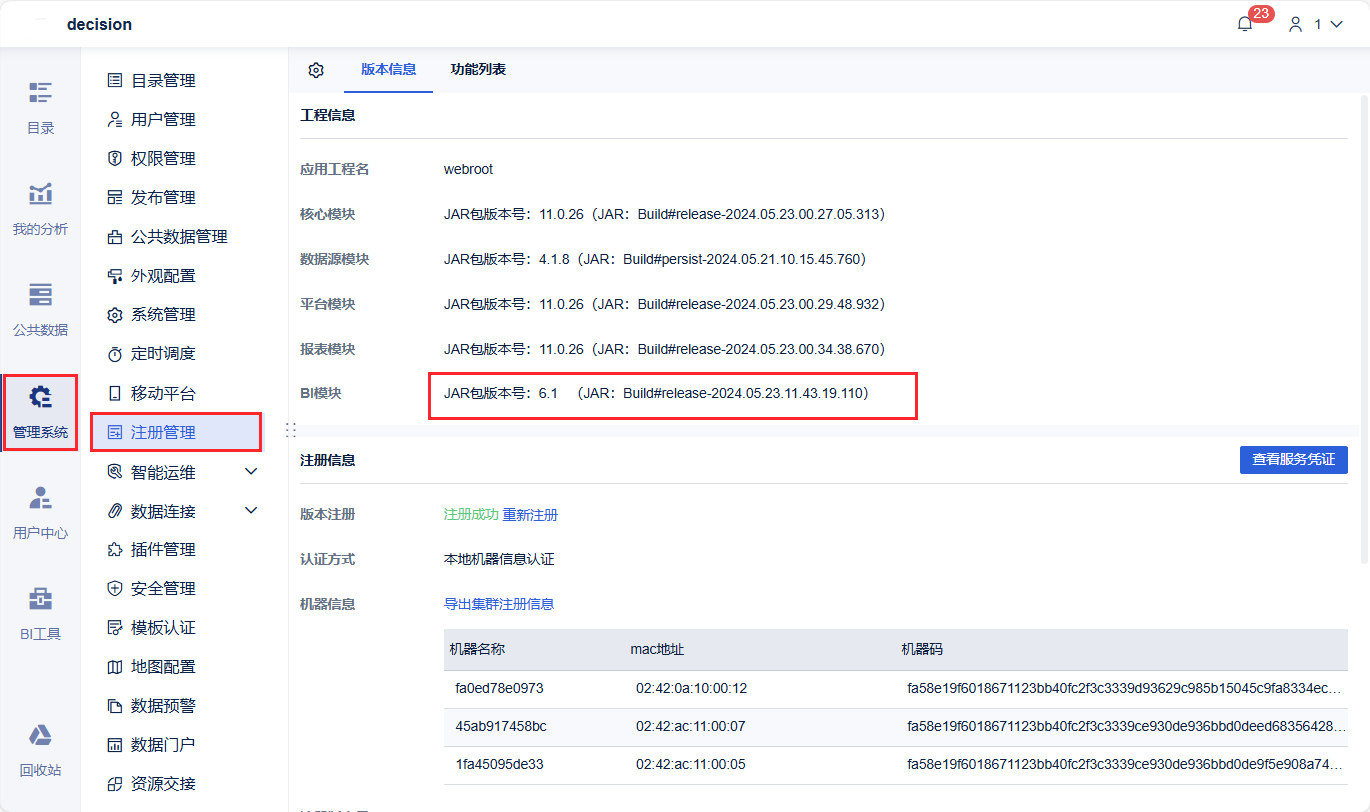Click the notification badge showing 23
The image size is (1370, 812).
(1261, 13)
